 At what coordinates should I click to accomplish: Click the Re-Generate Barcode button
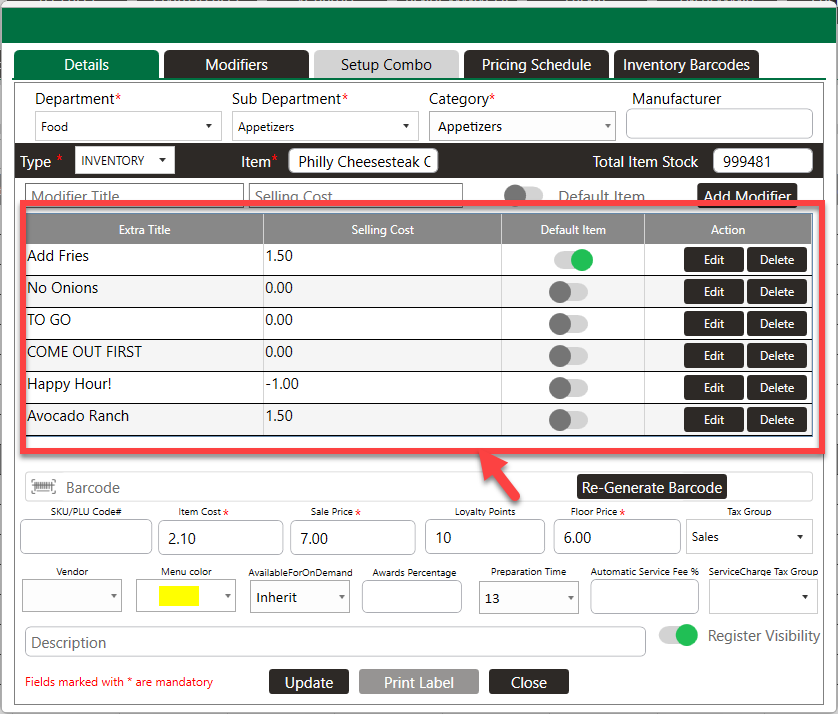coord(651,487)
